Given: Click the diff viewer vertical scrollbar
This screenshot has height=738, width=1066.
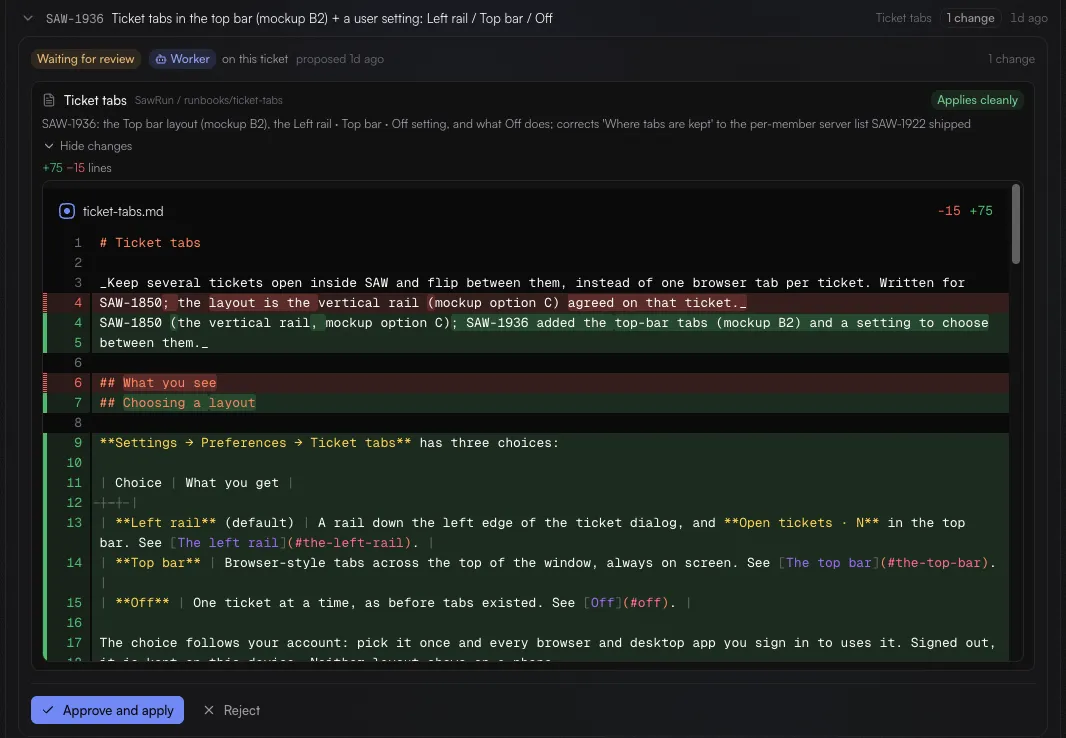Looking at the screenshot, I should 1016,224.
